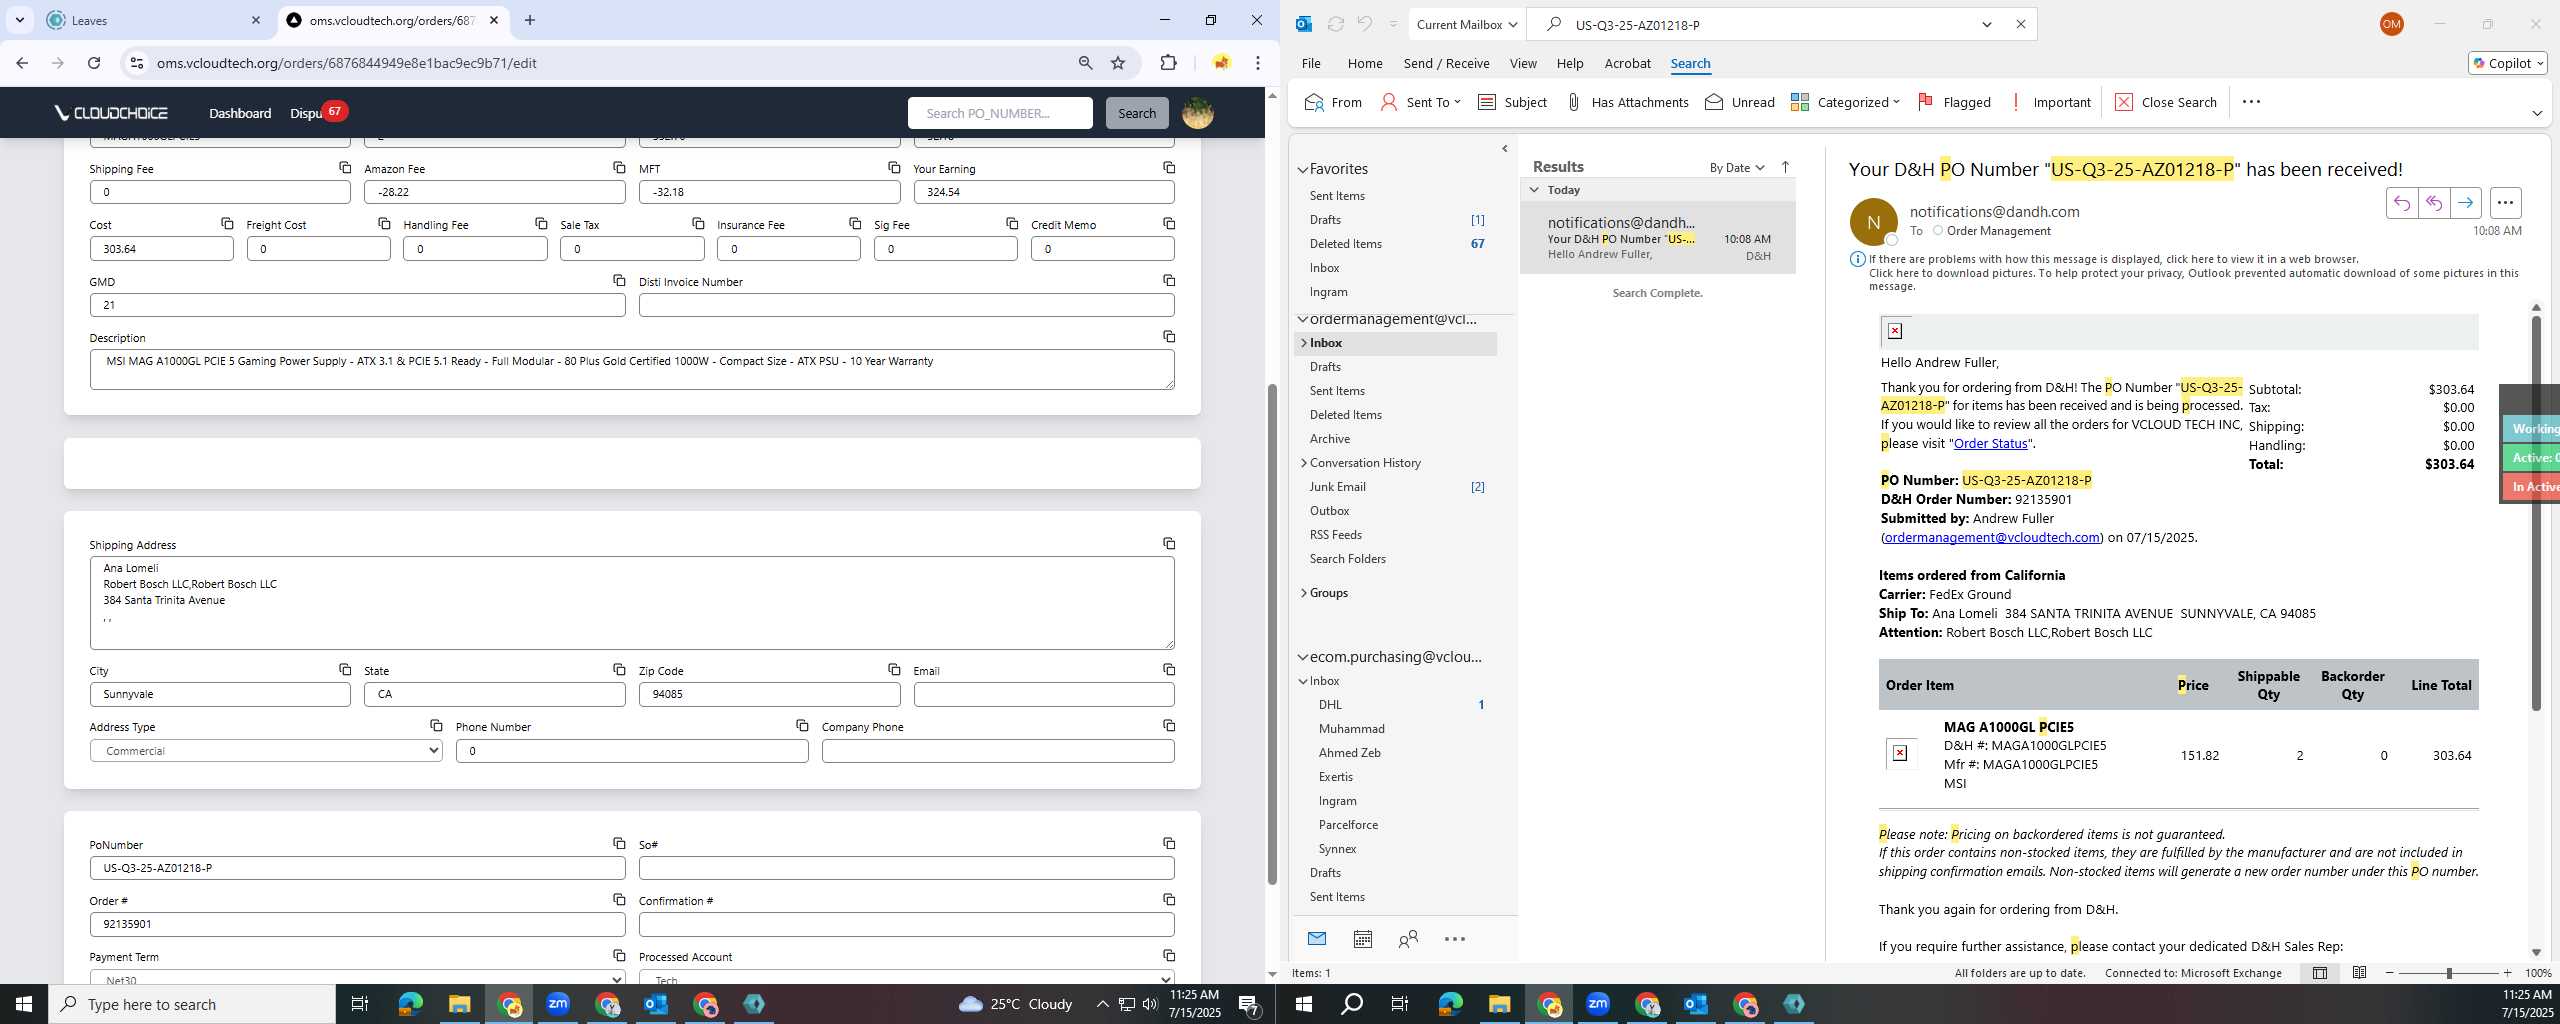Copy the Zip Code field icon
This screenshot has height=1024, width=2560.
[x=894, y=669]
